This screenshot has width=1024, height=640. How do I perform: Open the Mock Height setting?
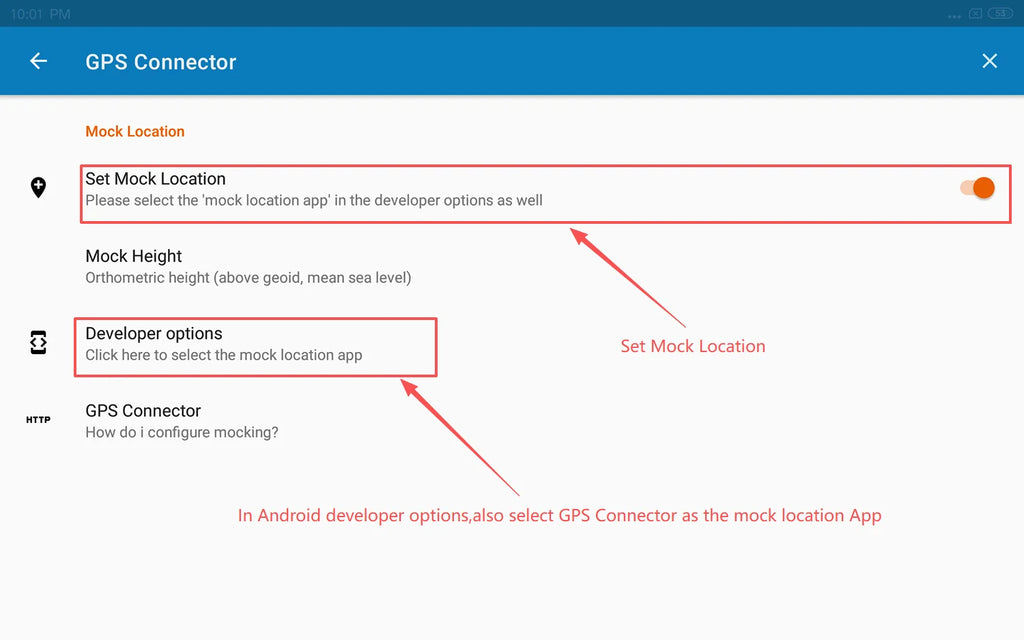point(512,266)
